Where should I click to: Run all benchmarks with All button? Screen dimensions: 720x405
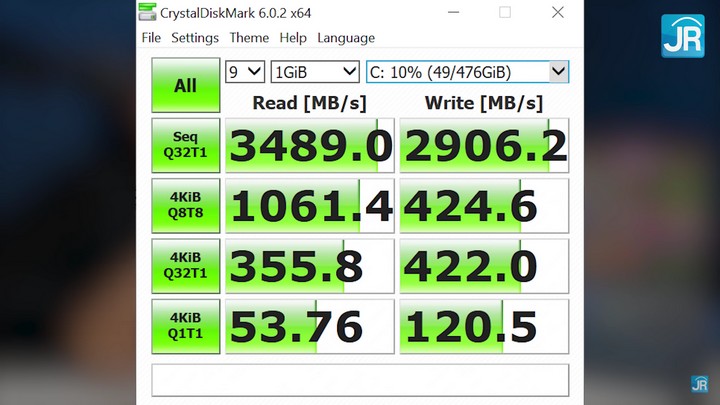[186, 85]
